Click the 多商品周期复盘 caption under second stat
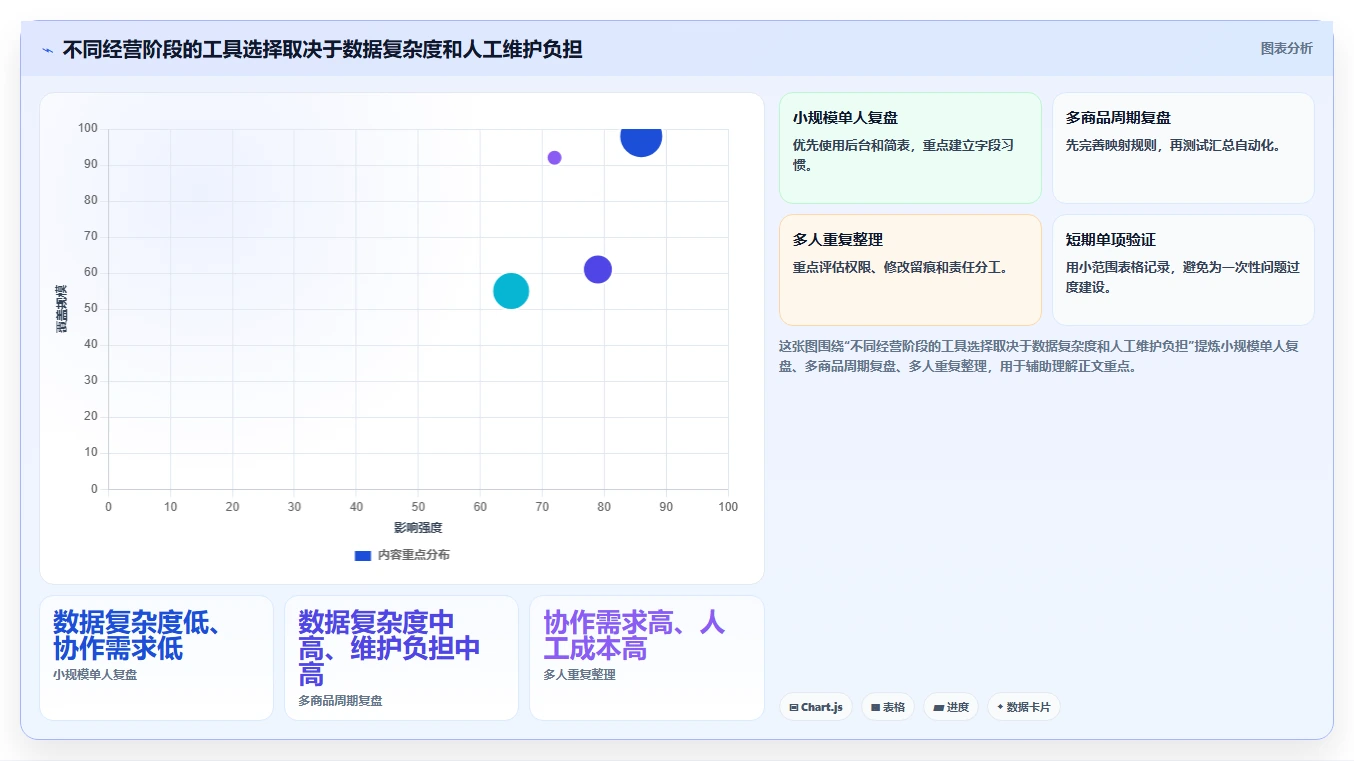Image resolution: width=1354 pixels, height=761 pixels. click(340, 701)
